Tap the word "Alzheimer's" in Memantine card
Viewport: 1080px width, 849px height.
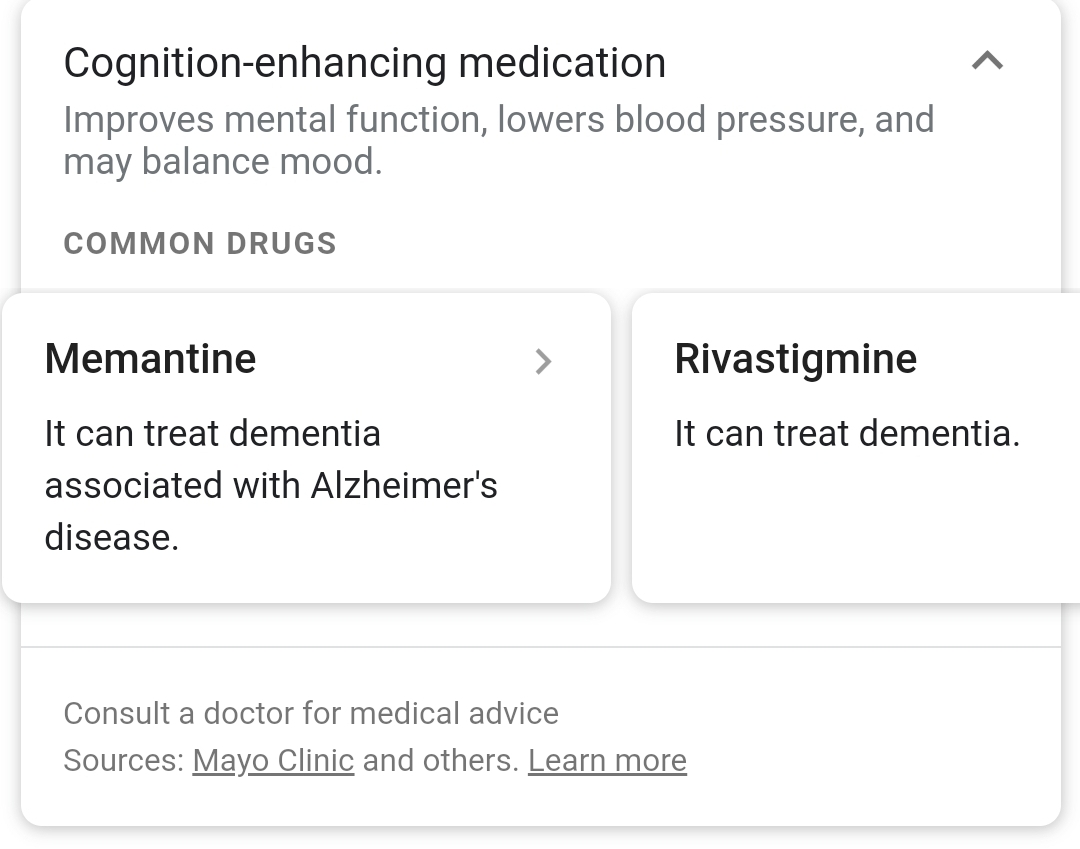(404, 486)
